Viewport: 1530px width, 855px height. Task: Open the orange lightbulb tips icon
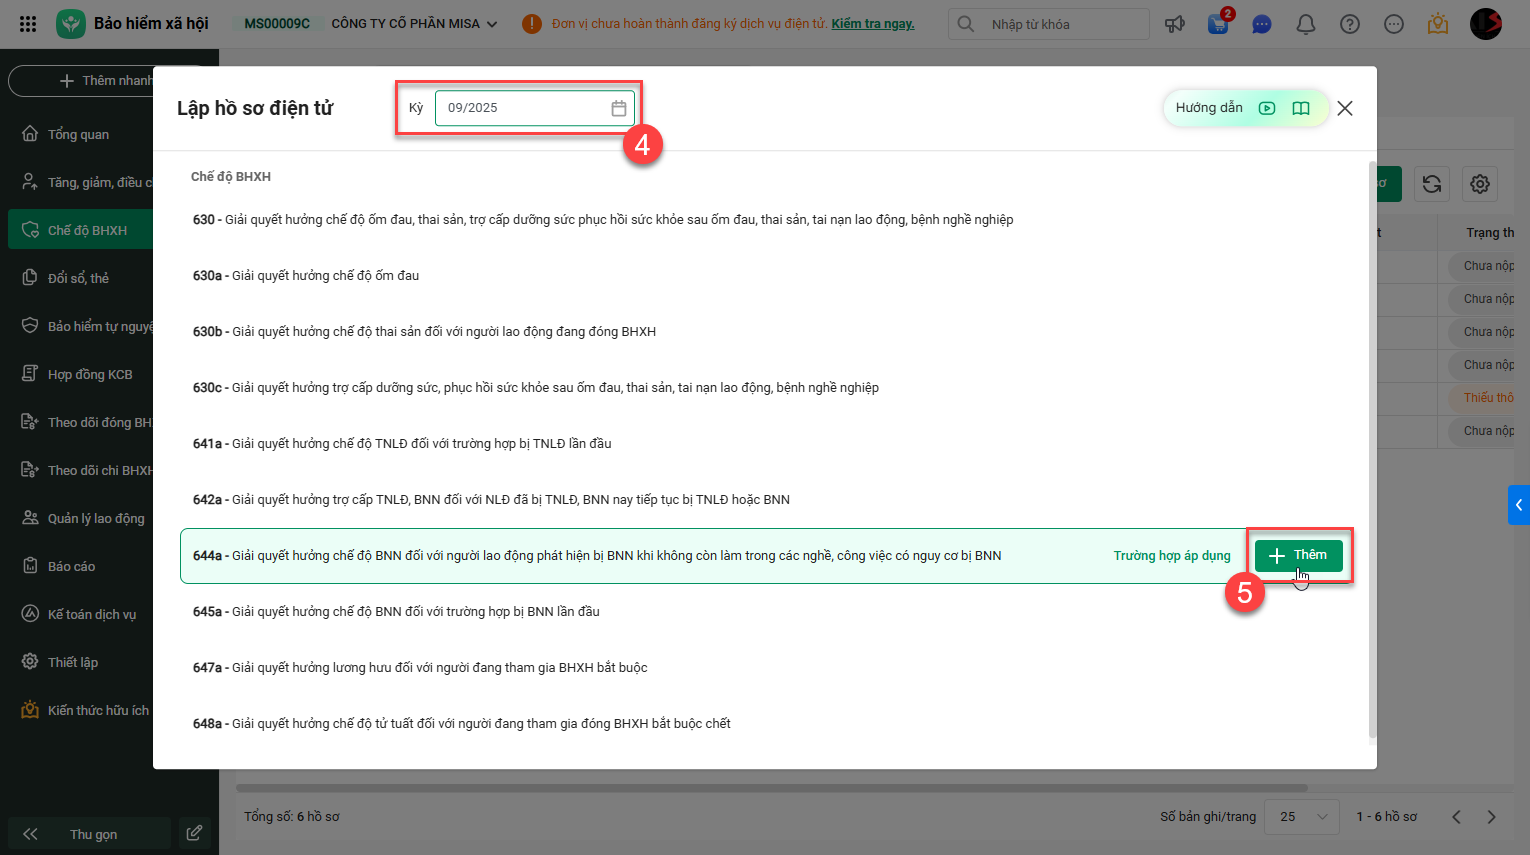[x=1438, y=24]
